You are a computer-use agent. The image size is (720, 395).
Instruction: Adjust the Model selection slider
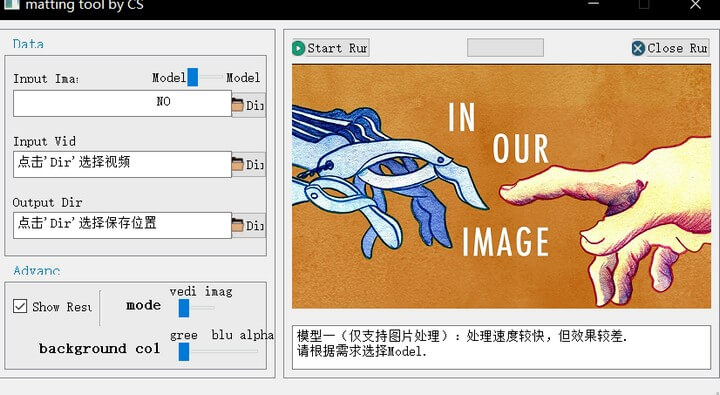[x=204, y=77]
